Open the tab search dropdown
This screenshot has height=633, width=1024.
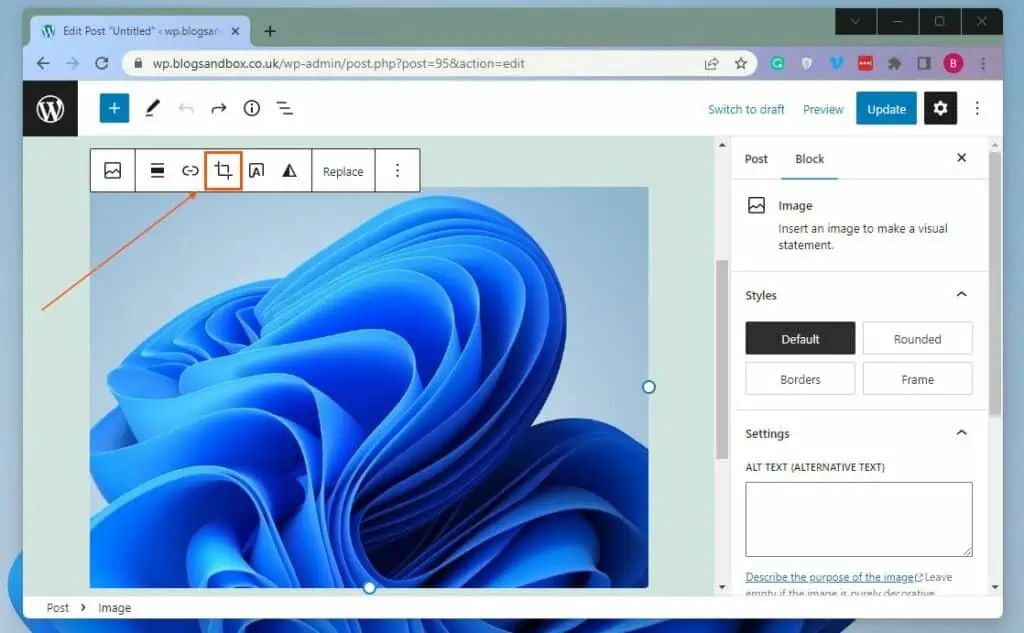(856, 22)
